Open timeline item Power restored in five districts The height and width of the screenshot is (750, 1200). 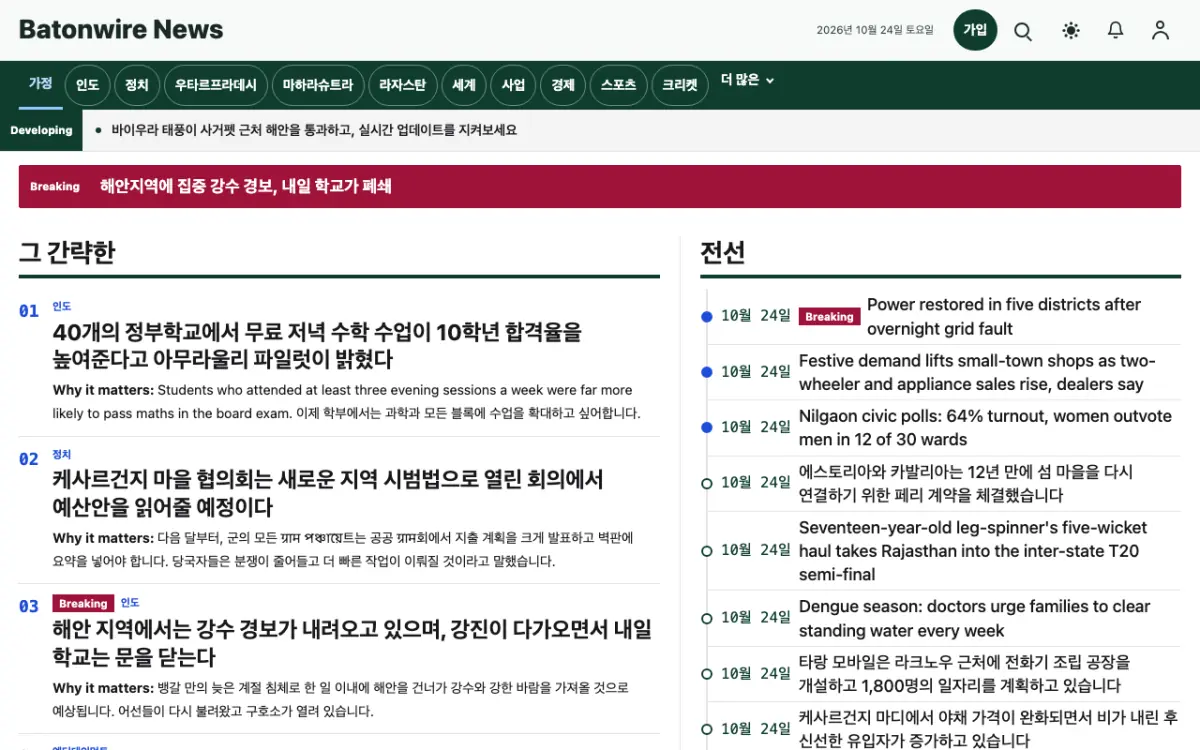pyautogui.click(x=1004, y=317)
